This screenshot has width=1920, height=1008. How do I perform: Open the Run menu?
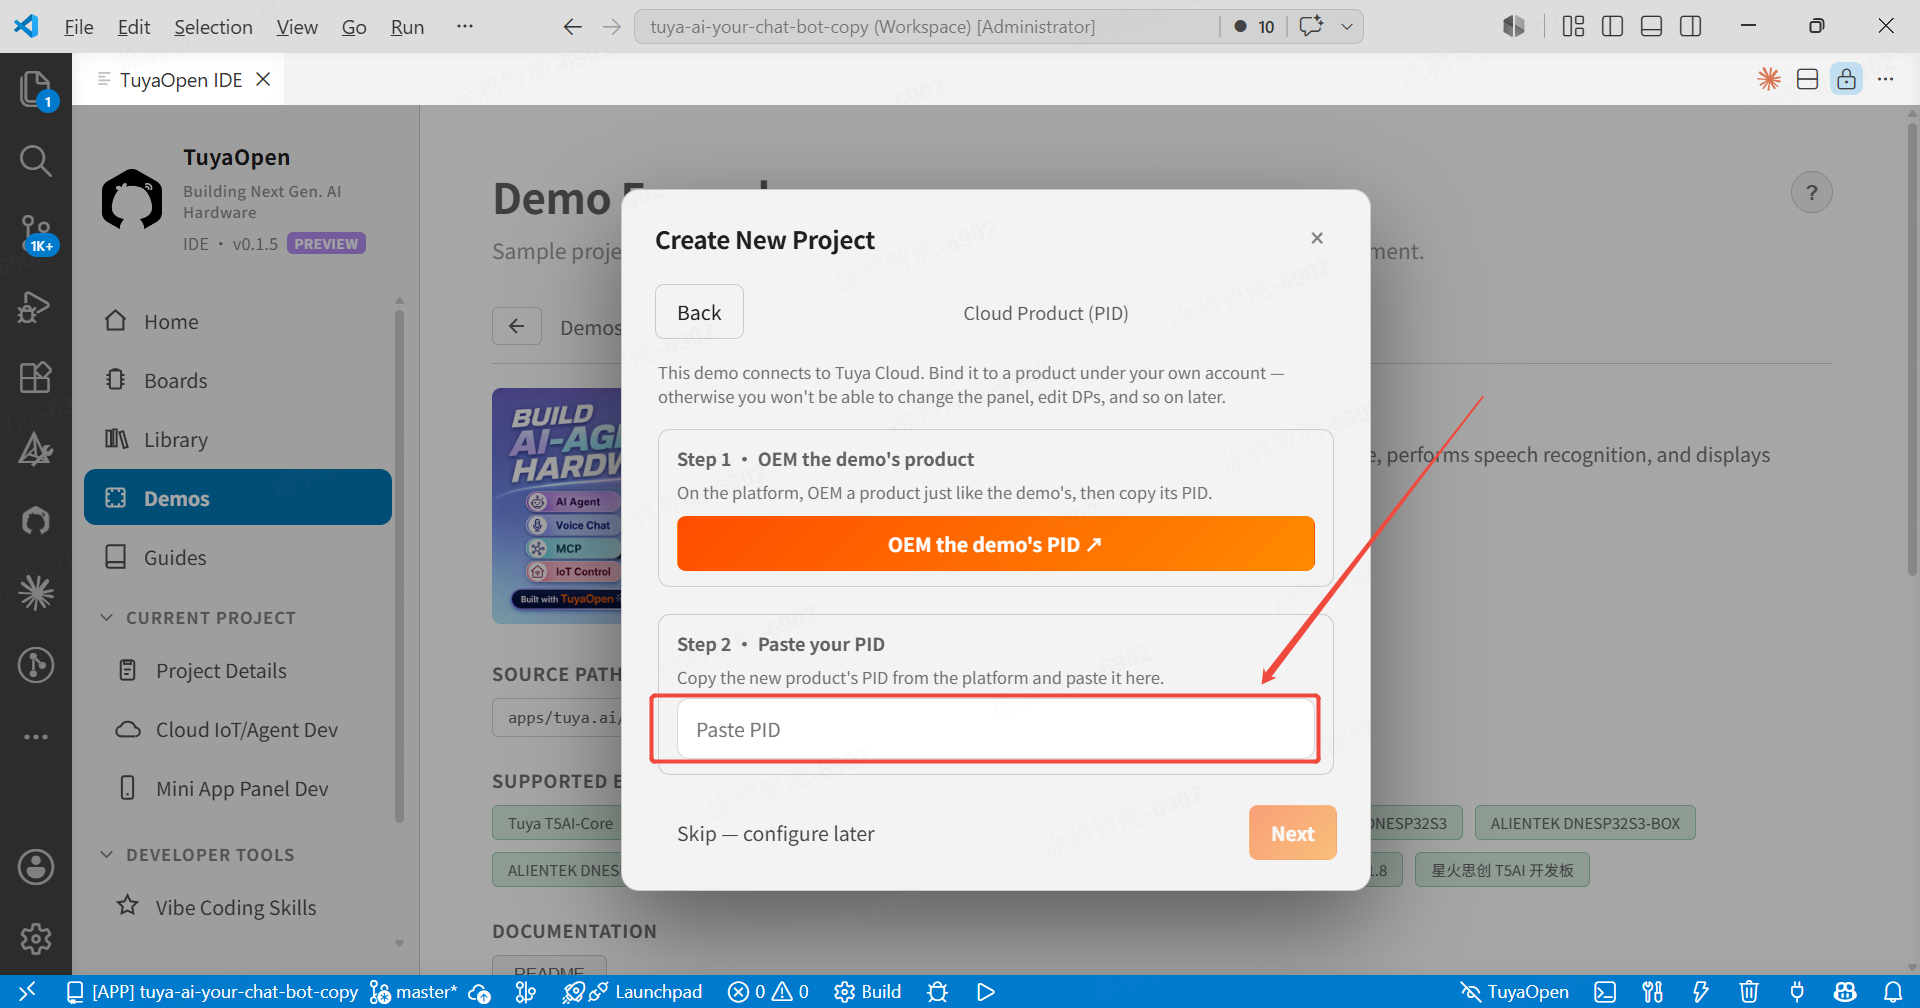click(x=407, y=27)
